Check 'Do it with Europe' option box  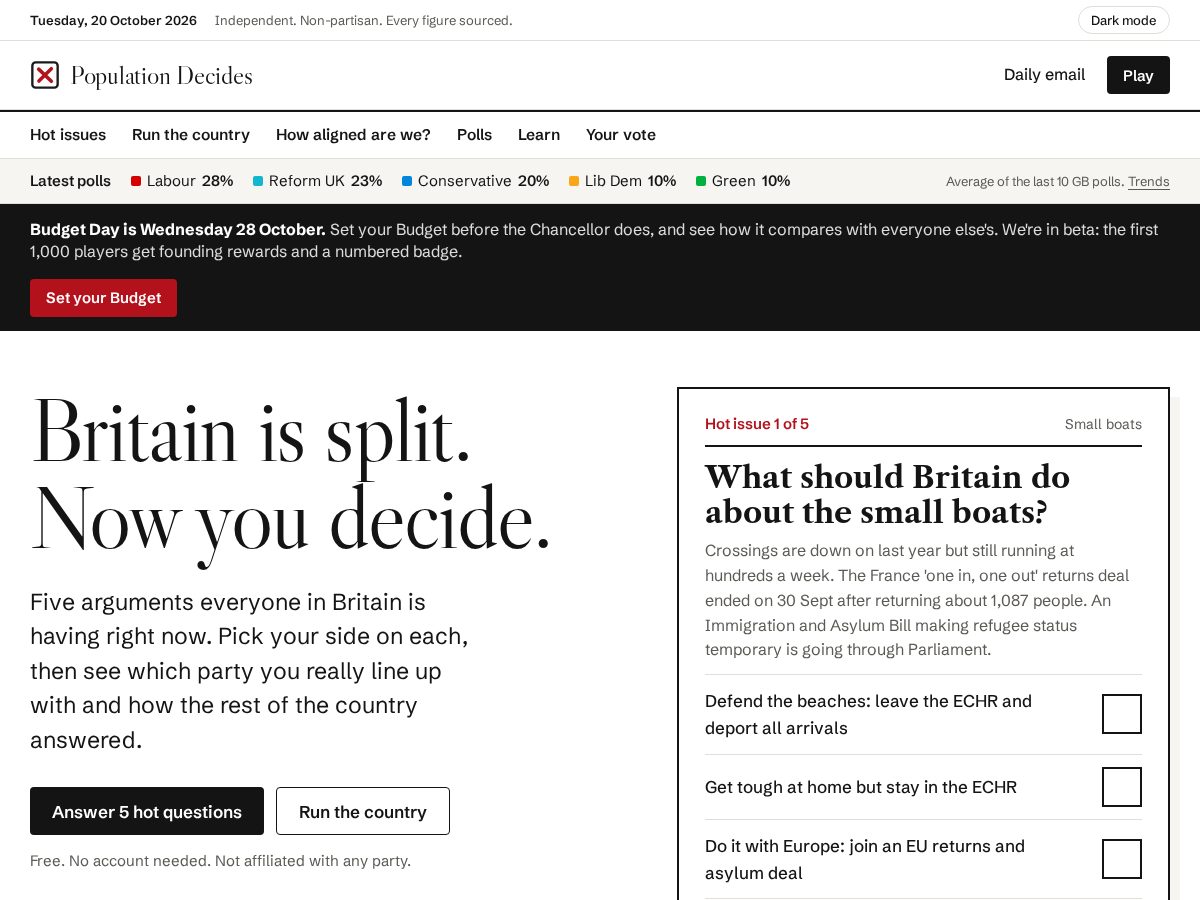point(1121,859)
